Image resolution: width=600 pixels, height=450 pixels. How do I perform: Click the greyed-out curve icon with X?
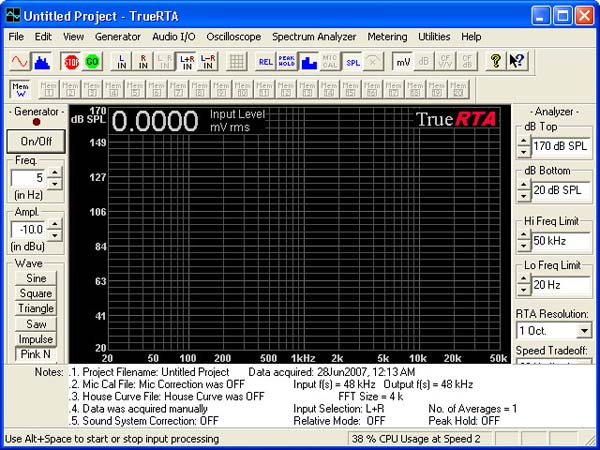(x=373, y=61)
